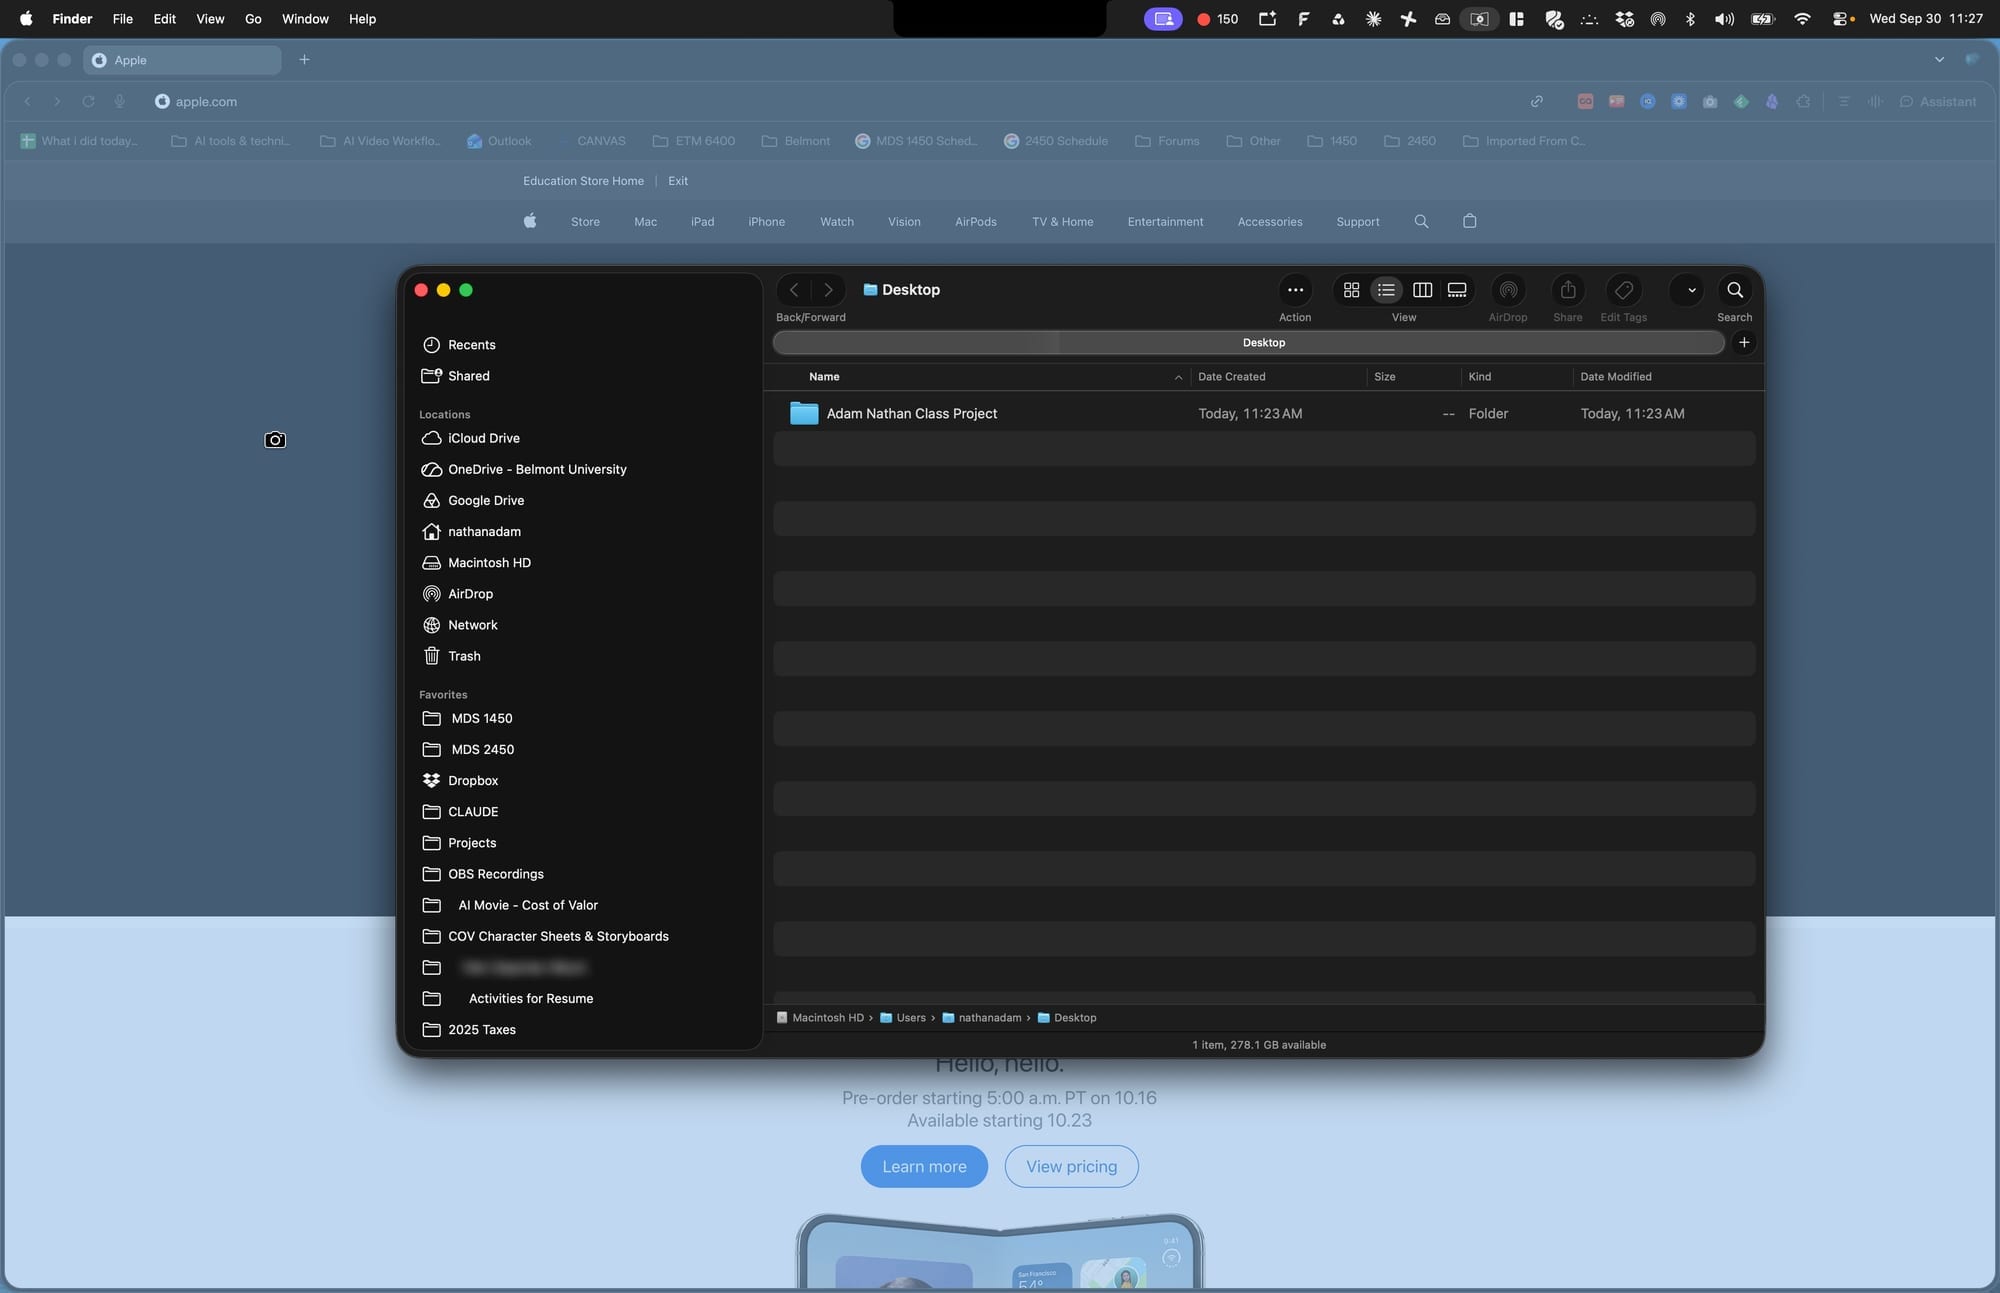Click the AirDrop toolbar button
Screen dimensions: 2000x1293
(x=1508, y=290)
